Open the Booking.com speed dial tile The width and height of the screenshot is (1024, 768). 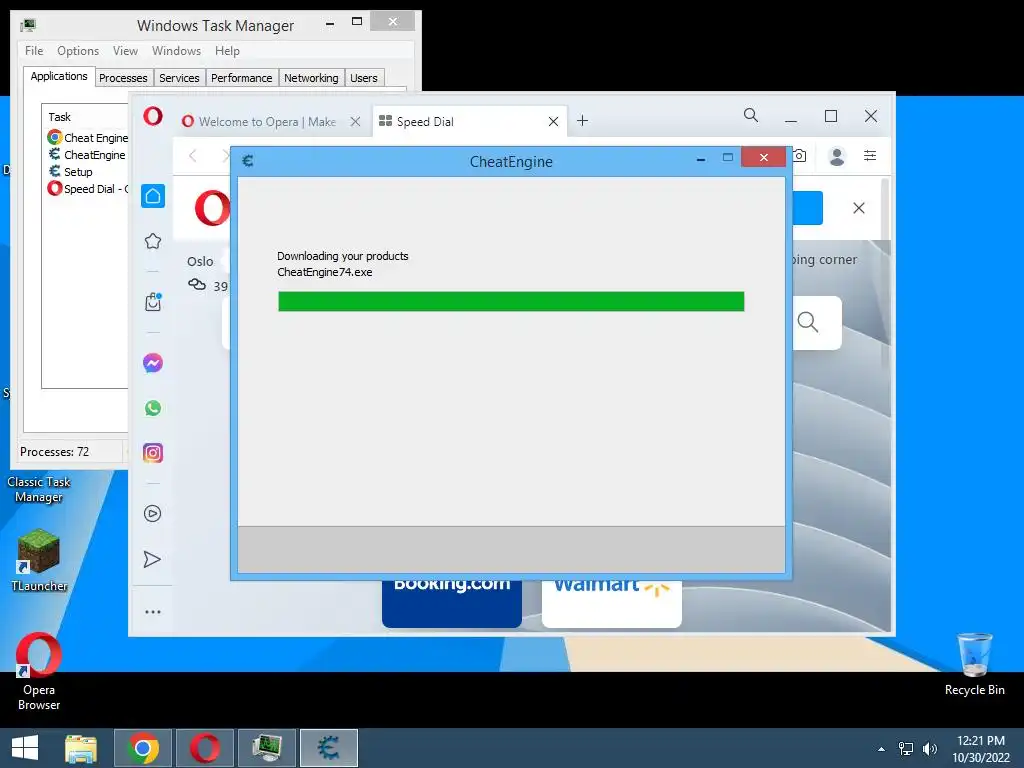point(452,603)
